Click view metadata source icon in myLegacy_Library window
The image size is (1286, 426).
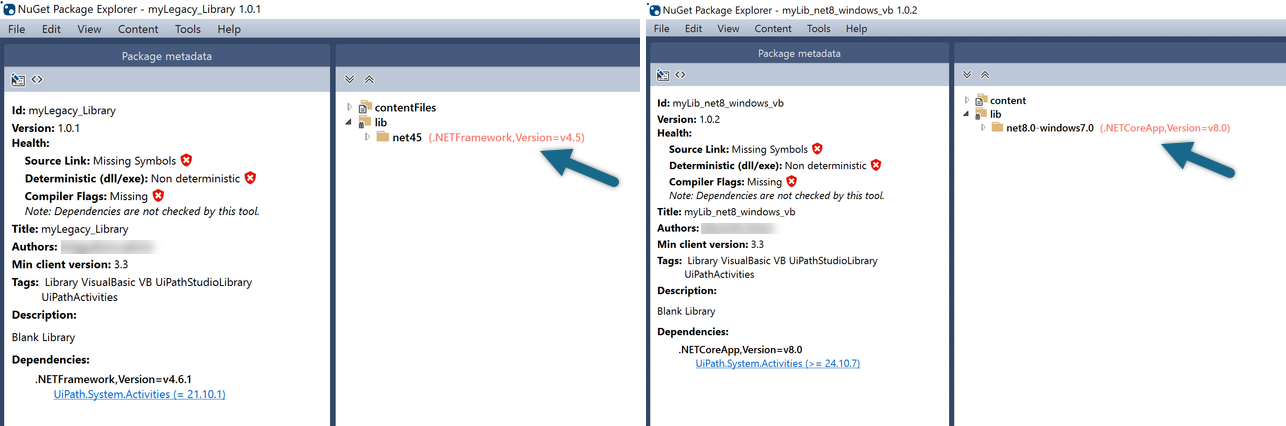pos(37,79)
